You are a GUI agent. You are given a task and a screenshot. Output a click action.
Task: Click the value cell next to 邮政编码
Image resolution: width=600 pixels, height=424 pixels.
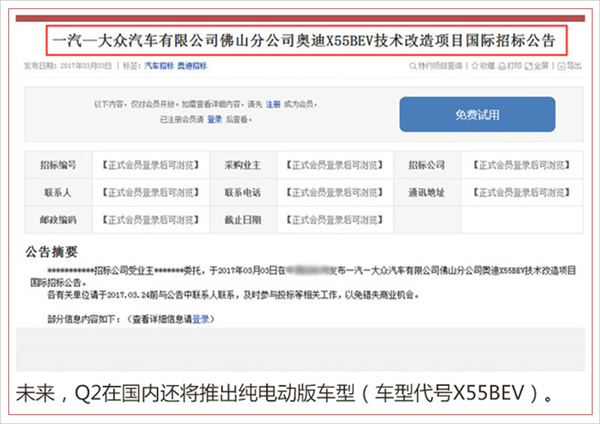tap(151, 220)
